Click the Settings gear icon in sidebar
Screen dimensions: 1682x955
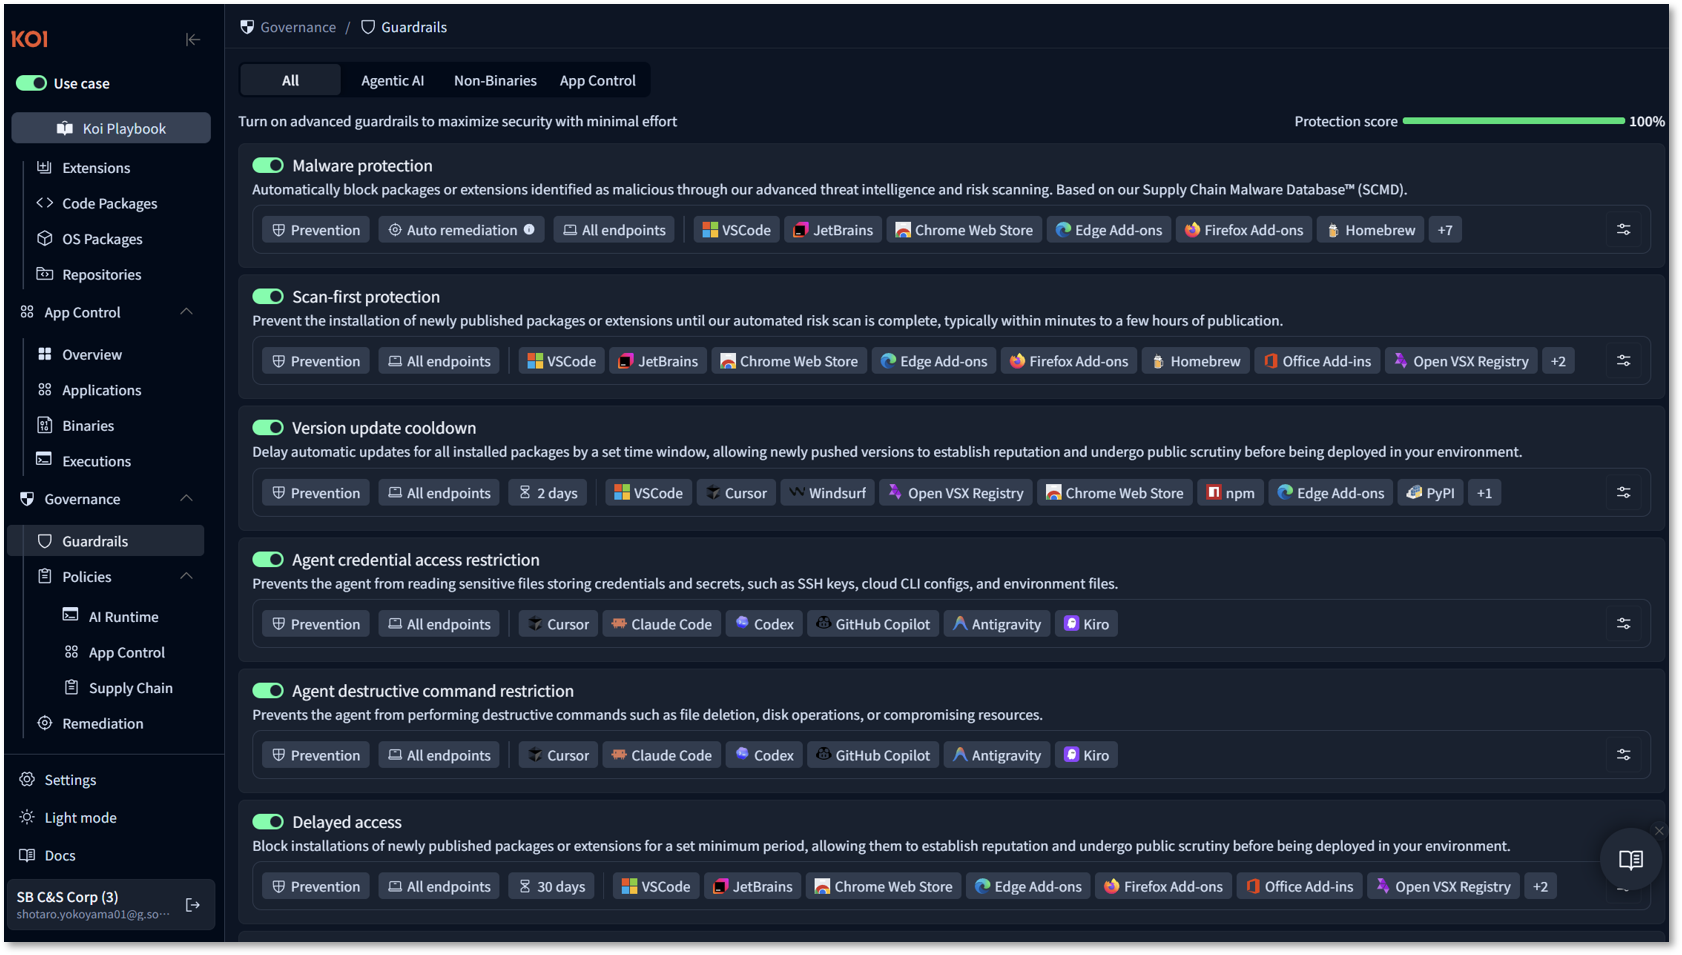click(x=27, y=780)
